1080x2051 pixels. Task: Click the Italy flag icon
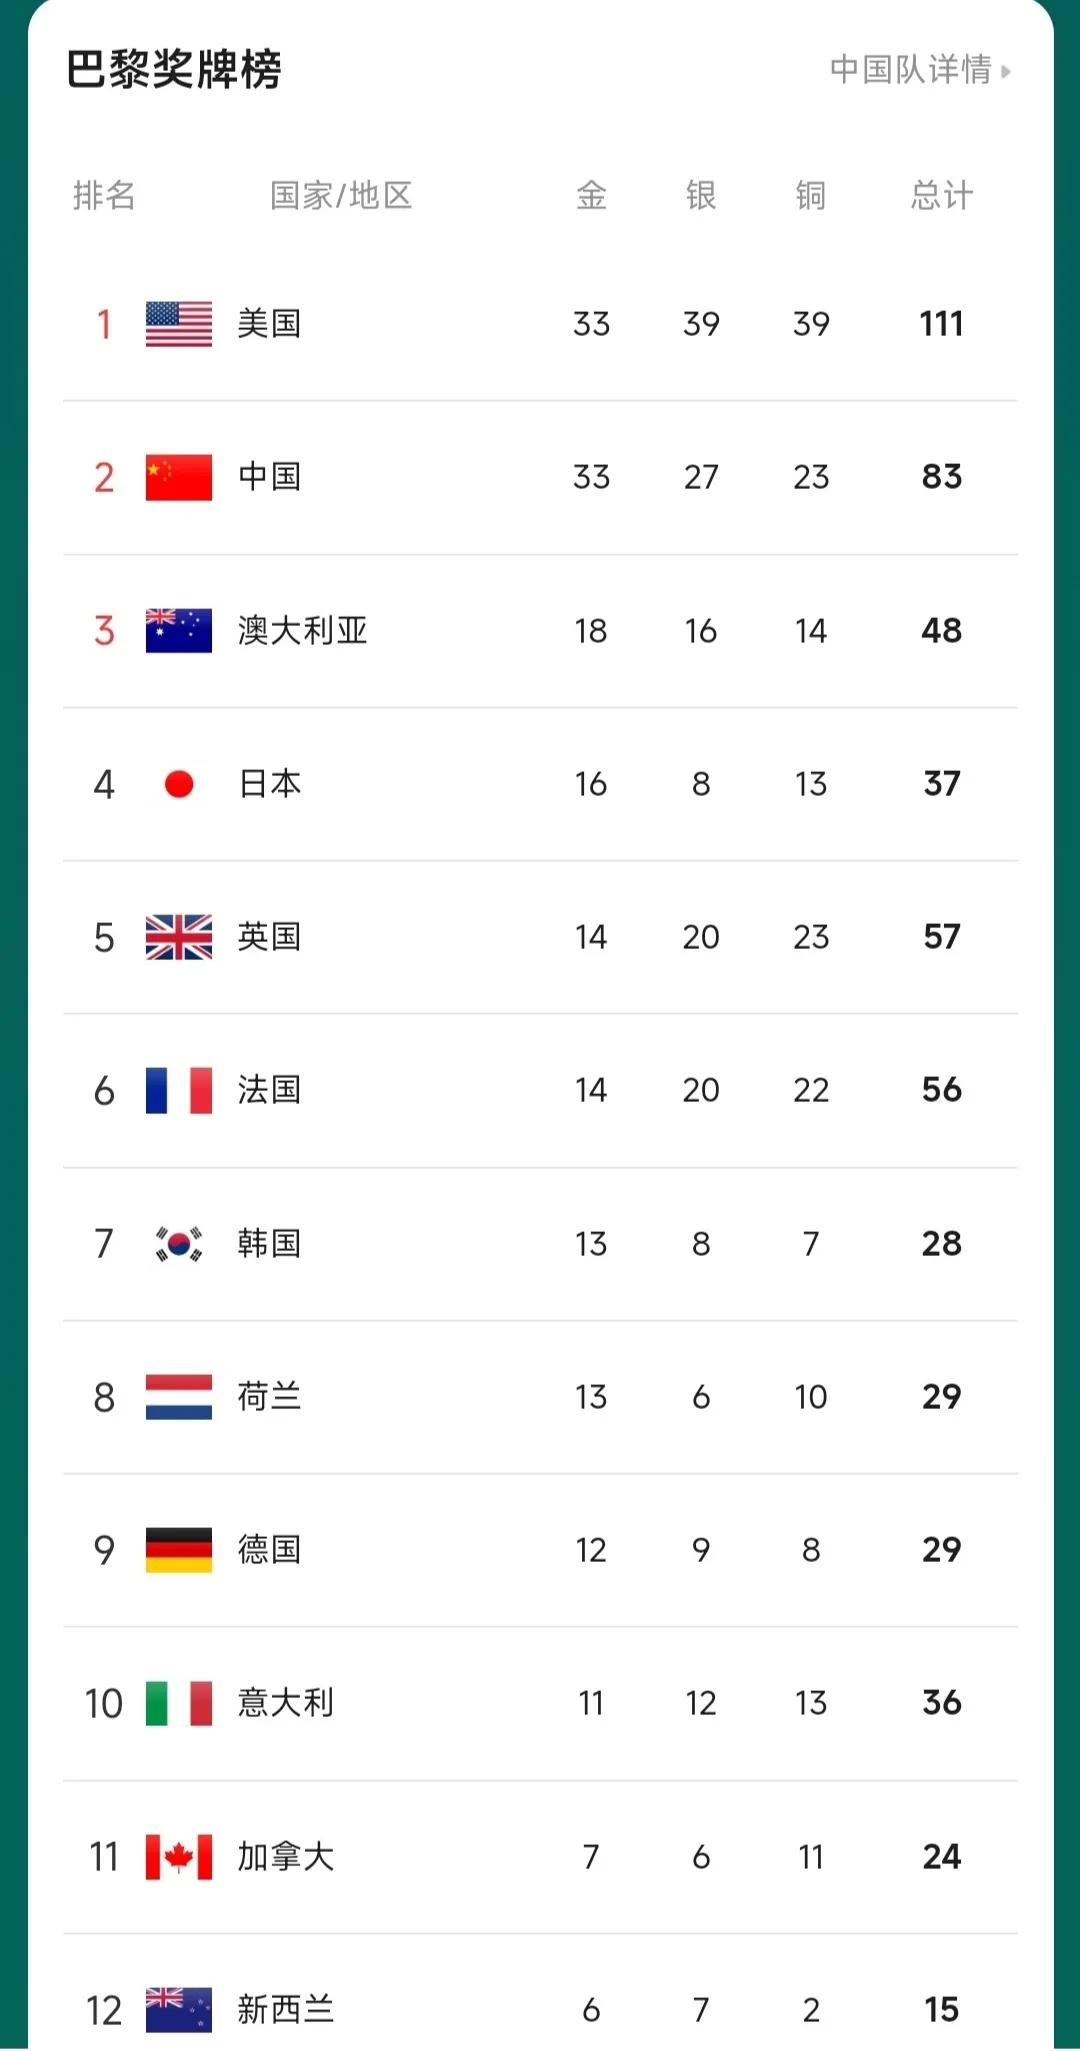tap(179, 1703)
